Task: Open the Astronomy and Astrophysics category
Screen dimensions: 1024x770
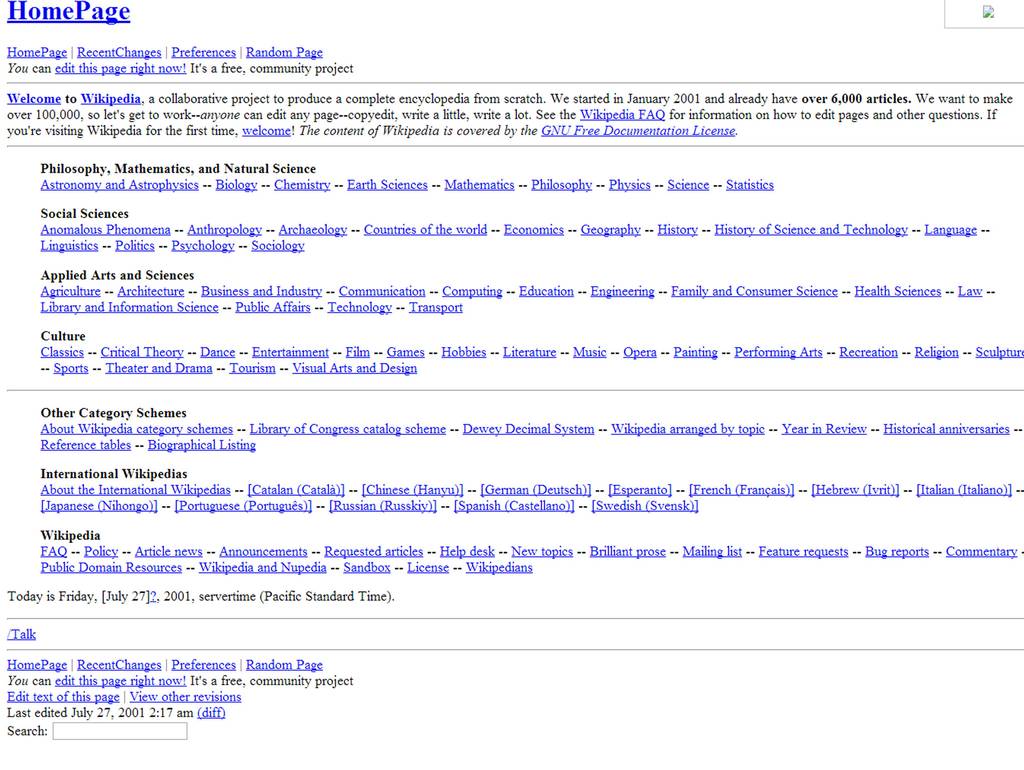Action: point(119,185)
